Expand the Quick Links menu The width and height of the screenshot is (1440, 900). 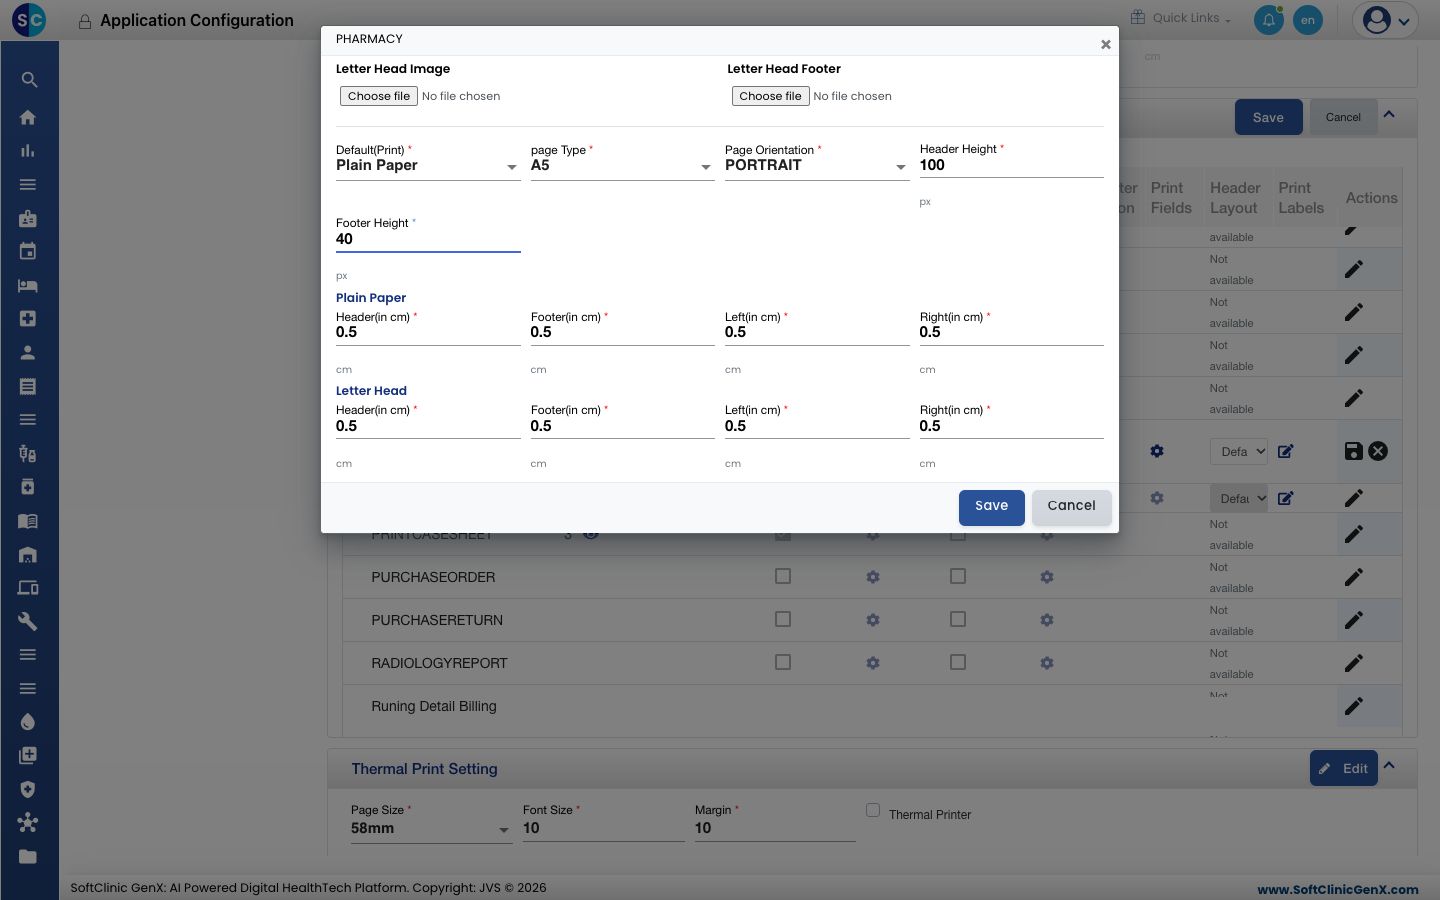pyautogui.click(x=1181, y=18)
